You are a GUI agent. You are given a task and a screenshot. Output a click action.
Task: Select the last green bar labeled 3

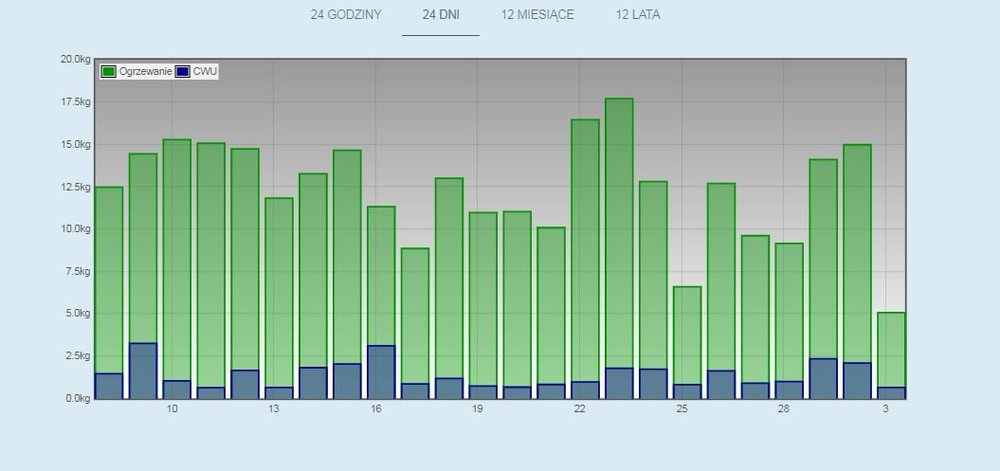point(890,350)
